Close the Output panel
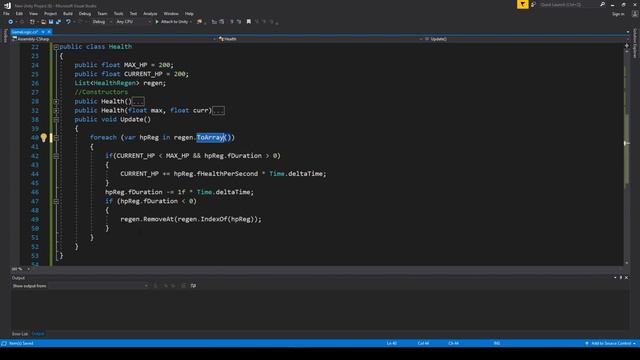640x360 pixels. click(627, 278)
